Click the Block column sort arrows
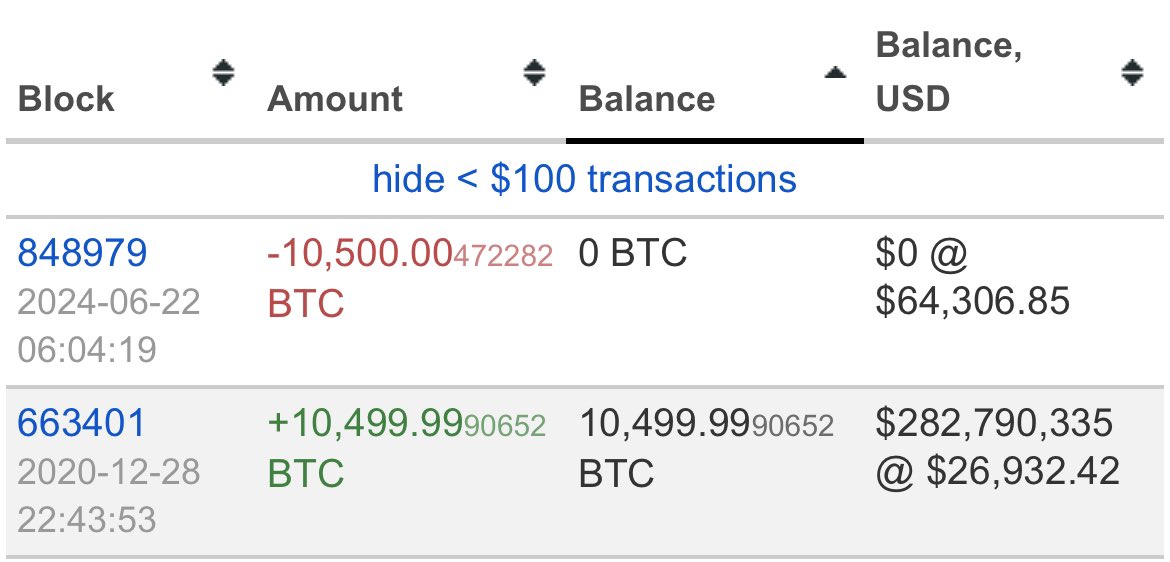This screenshot has height=562, width=1170. (223, 72)
